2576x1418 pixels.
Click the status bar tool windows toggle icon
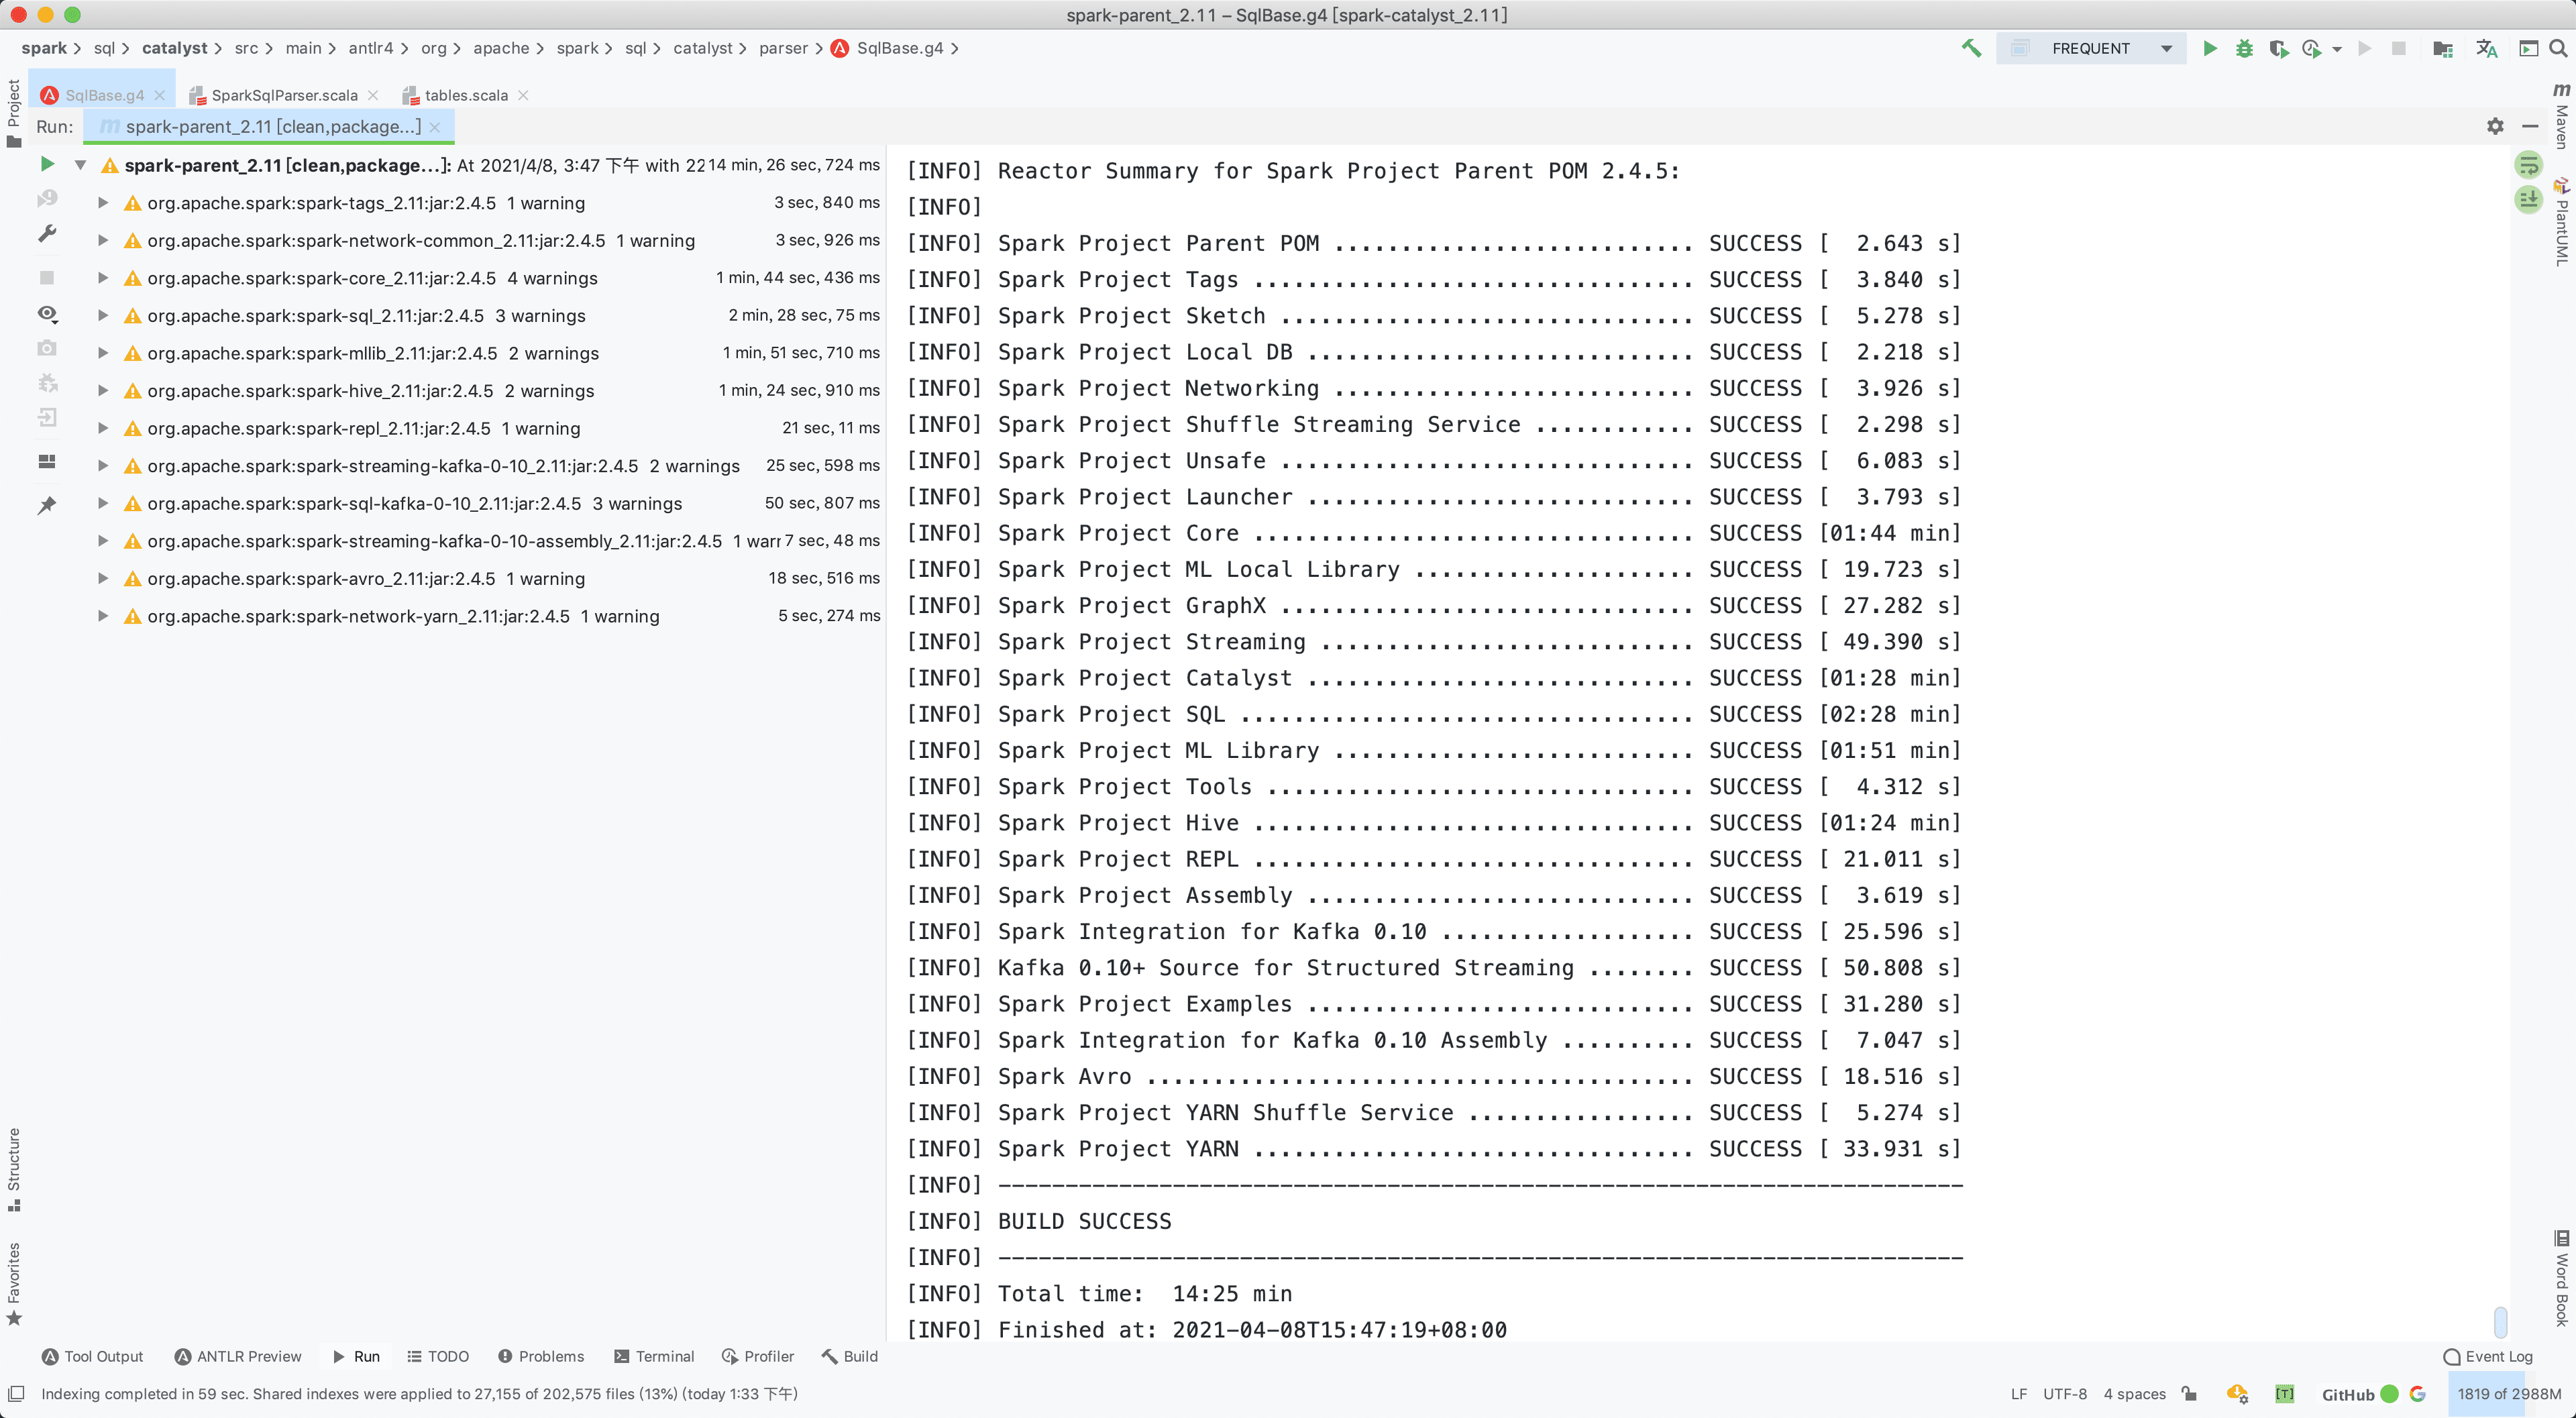point(16,1393)
